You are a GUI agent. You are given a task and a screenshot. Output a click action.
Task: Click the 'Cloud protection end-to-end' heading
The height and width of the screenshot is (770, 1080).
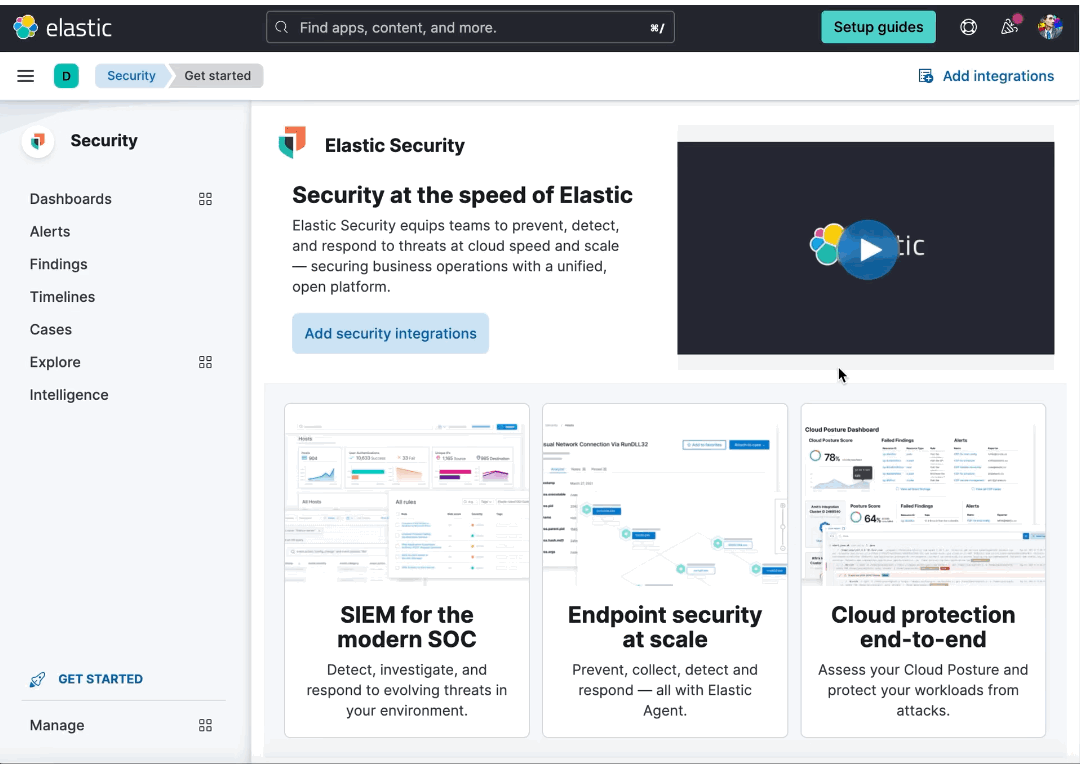(923, 627)
